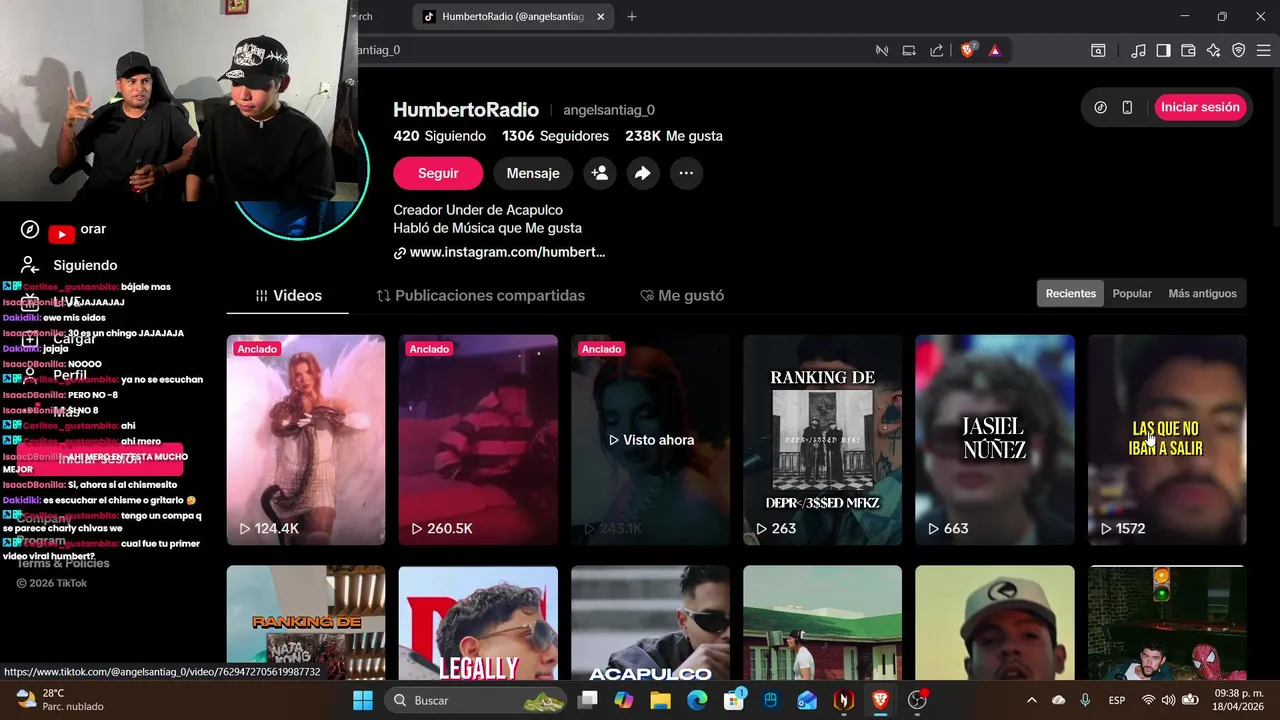
Task: Open Leo AI sparkle icon
Action: [1213, 50]
